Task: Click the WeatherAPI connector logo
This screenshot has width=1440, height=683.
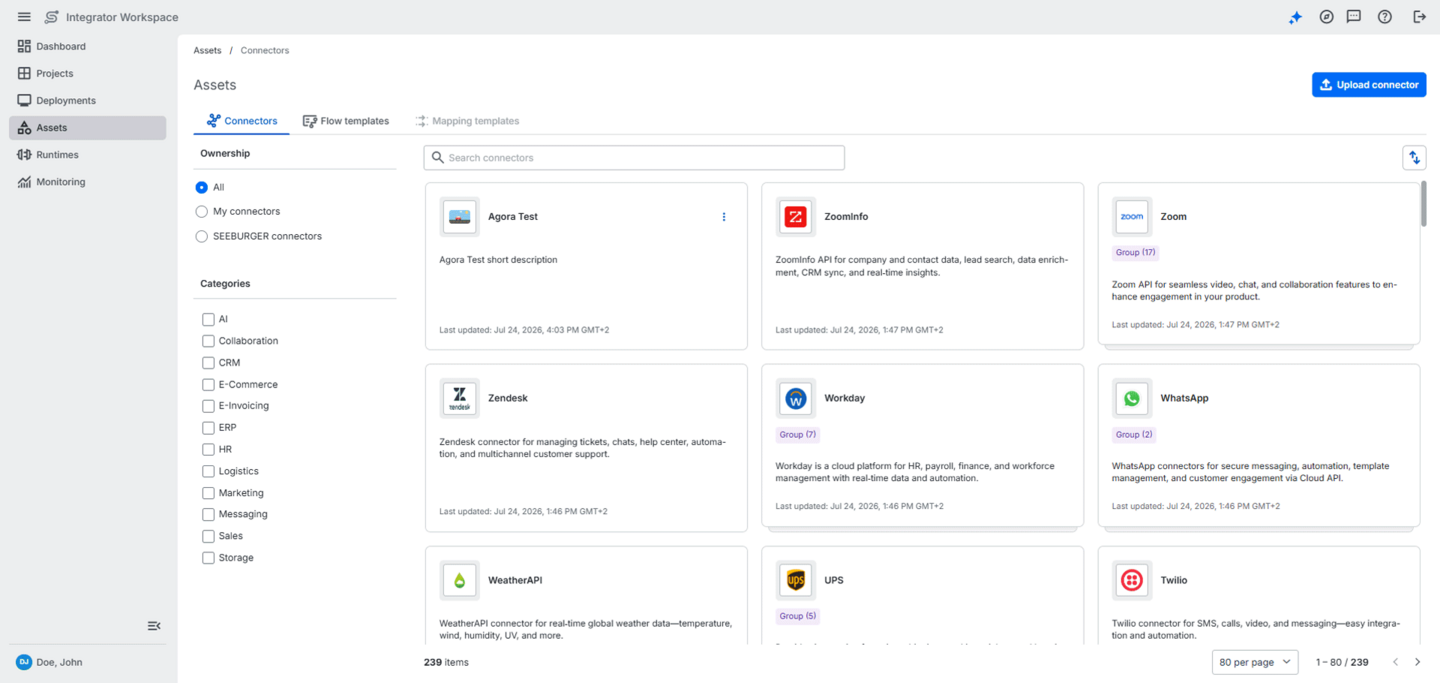Action: (460, 581)
